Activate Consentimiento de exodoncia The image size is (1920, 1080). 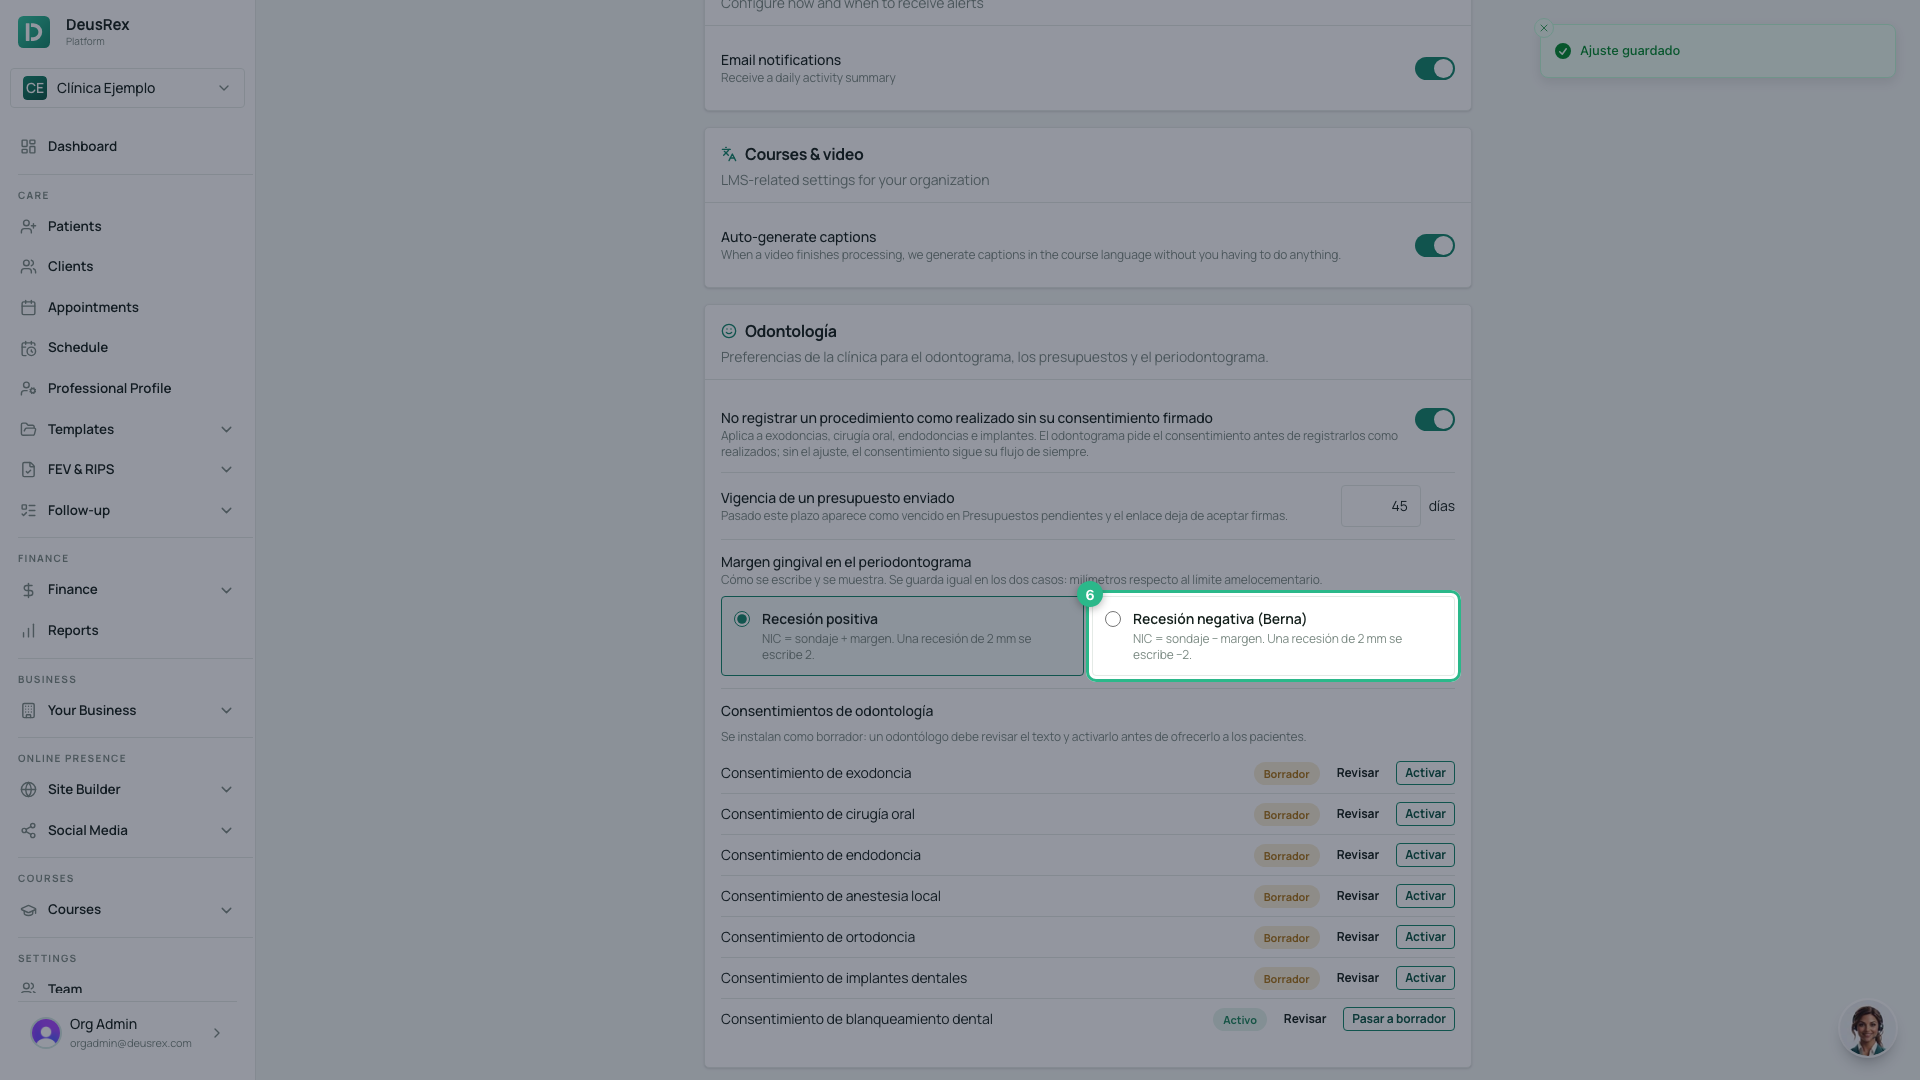(x=1425, y=773)
